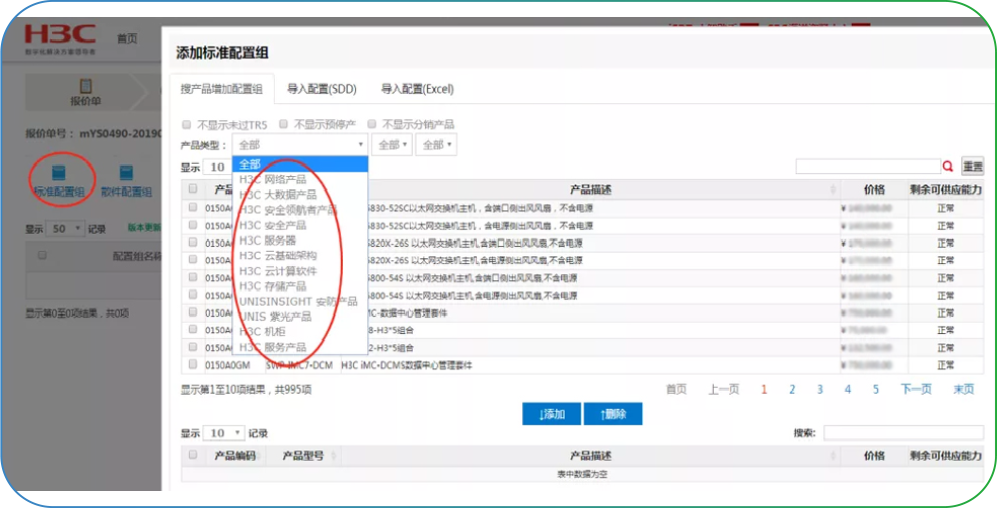
Task: Go to 末页 in pagination
Action: pyautogui.click(x=964, y=390)
